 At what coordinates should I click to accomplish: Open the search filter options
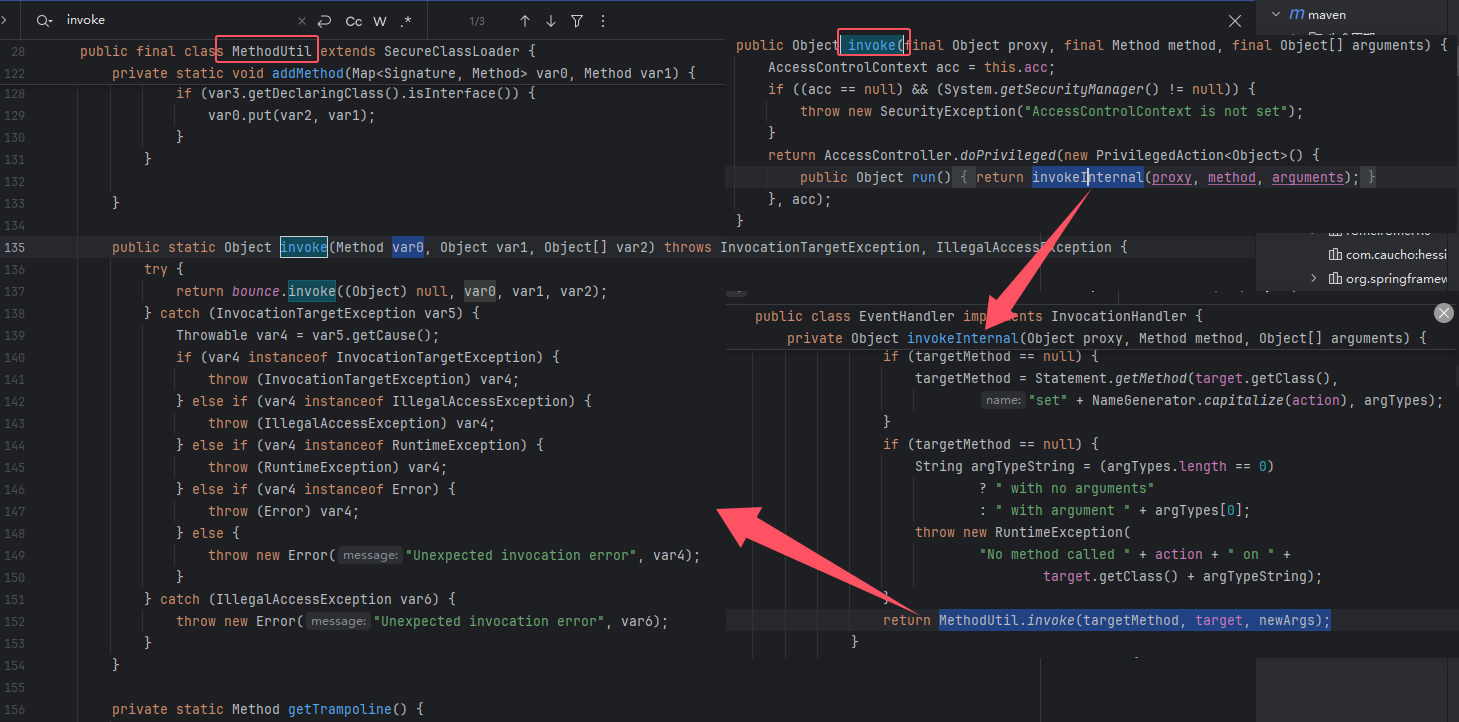click(x=577, y=21)
